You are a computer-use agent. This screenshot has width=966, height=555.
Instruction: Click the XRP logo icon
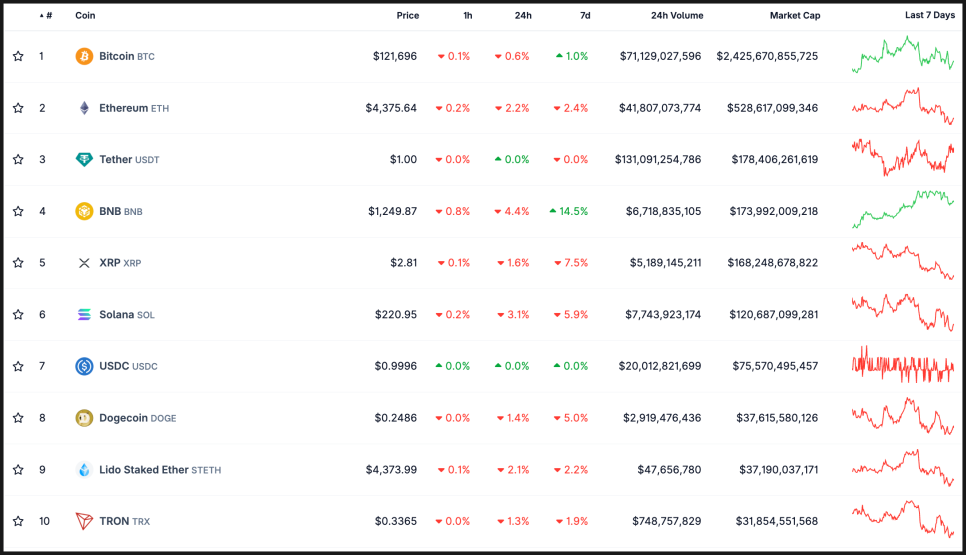click(x=84, y=263)
